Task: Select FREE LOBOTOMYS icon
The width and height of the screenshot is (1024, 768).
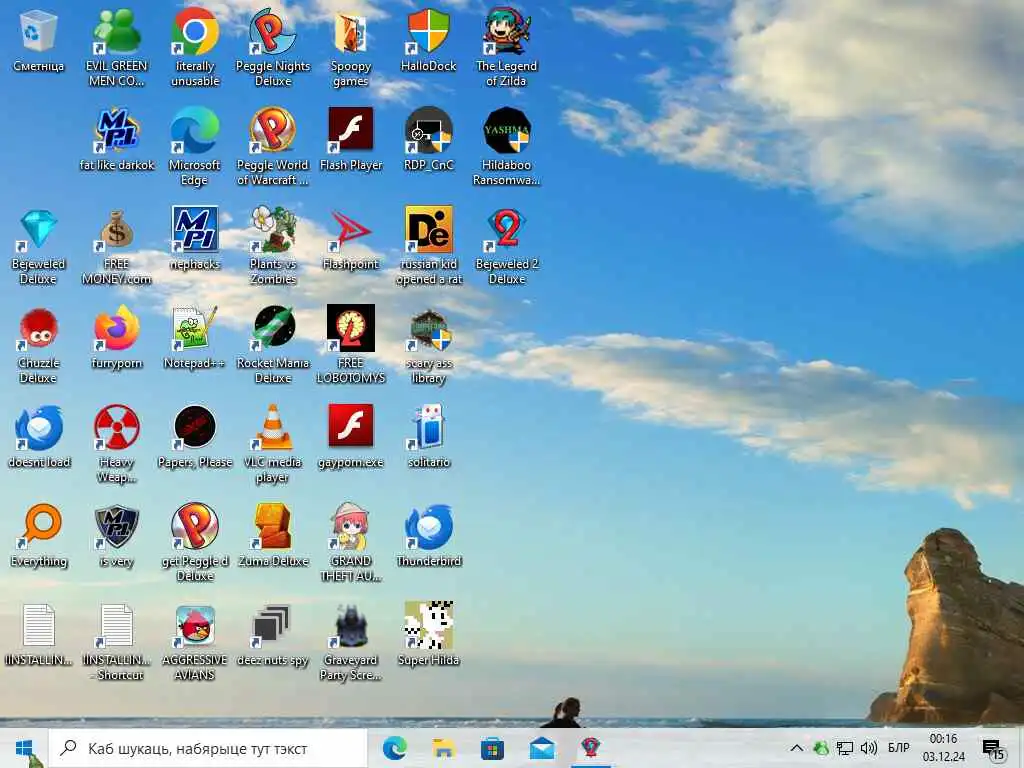Action: pos(351,345)
